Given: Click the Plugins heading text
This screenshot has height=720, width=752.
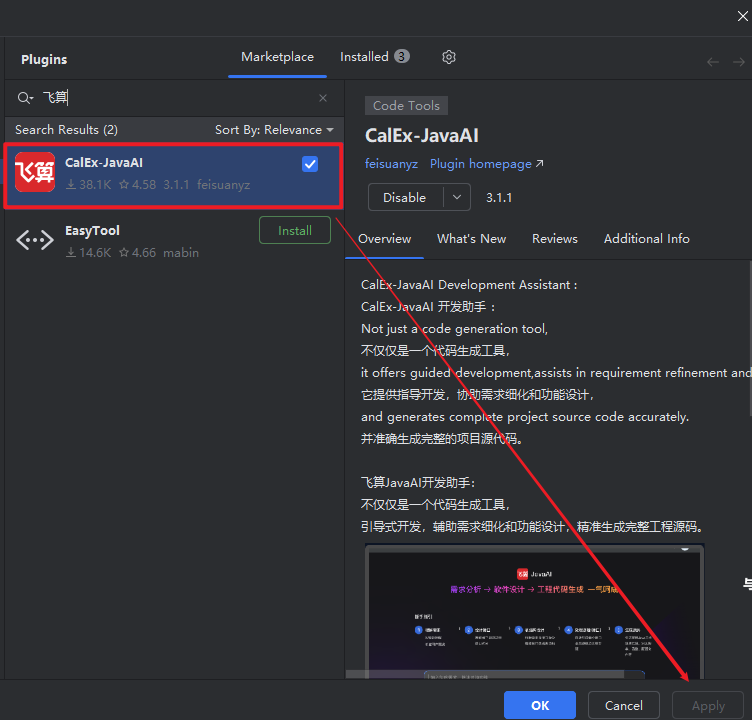Looking at the screenshot, I should pyautogui.click(x=44, y=59).
